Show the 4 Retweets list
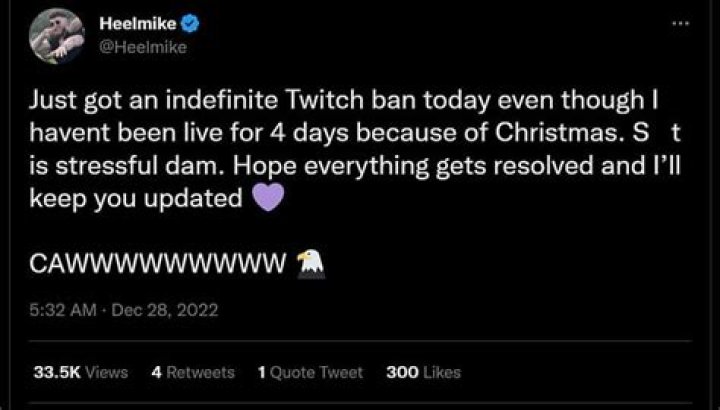720x410 pixels. [192, 372]
